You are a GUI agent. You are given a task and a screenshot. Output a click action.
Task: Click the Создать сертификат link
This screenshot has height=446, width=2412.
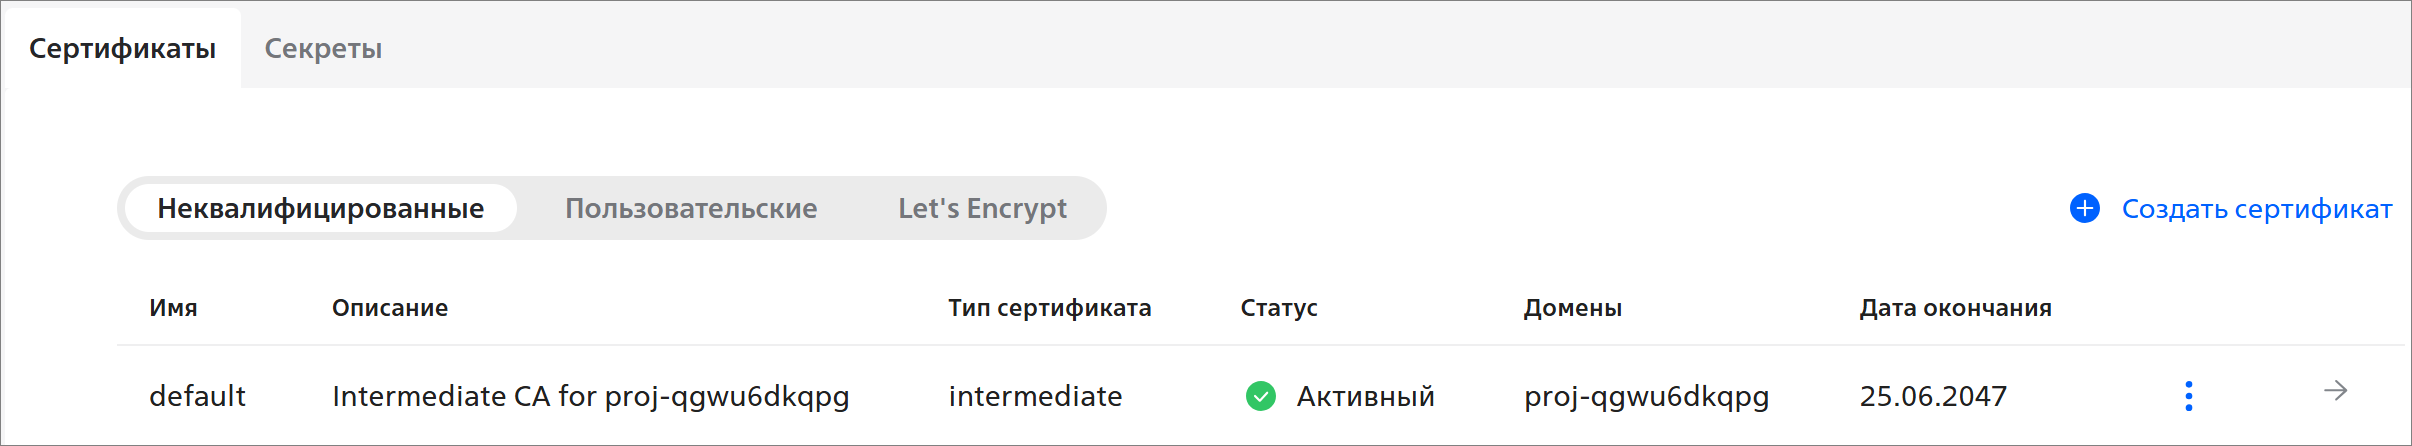2257,208
